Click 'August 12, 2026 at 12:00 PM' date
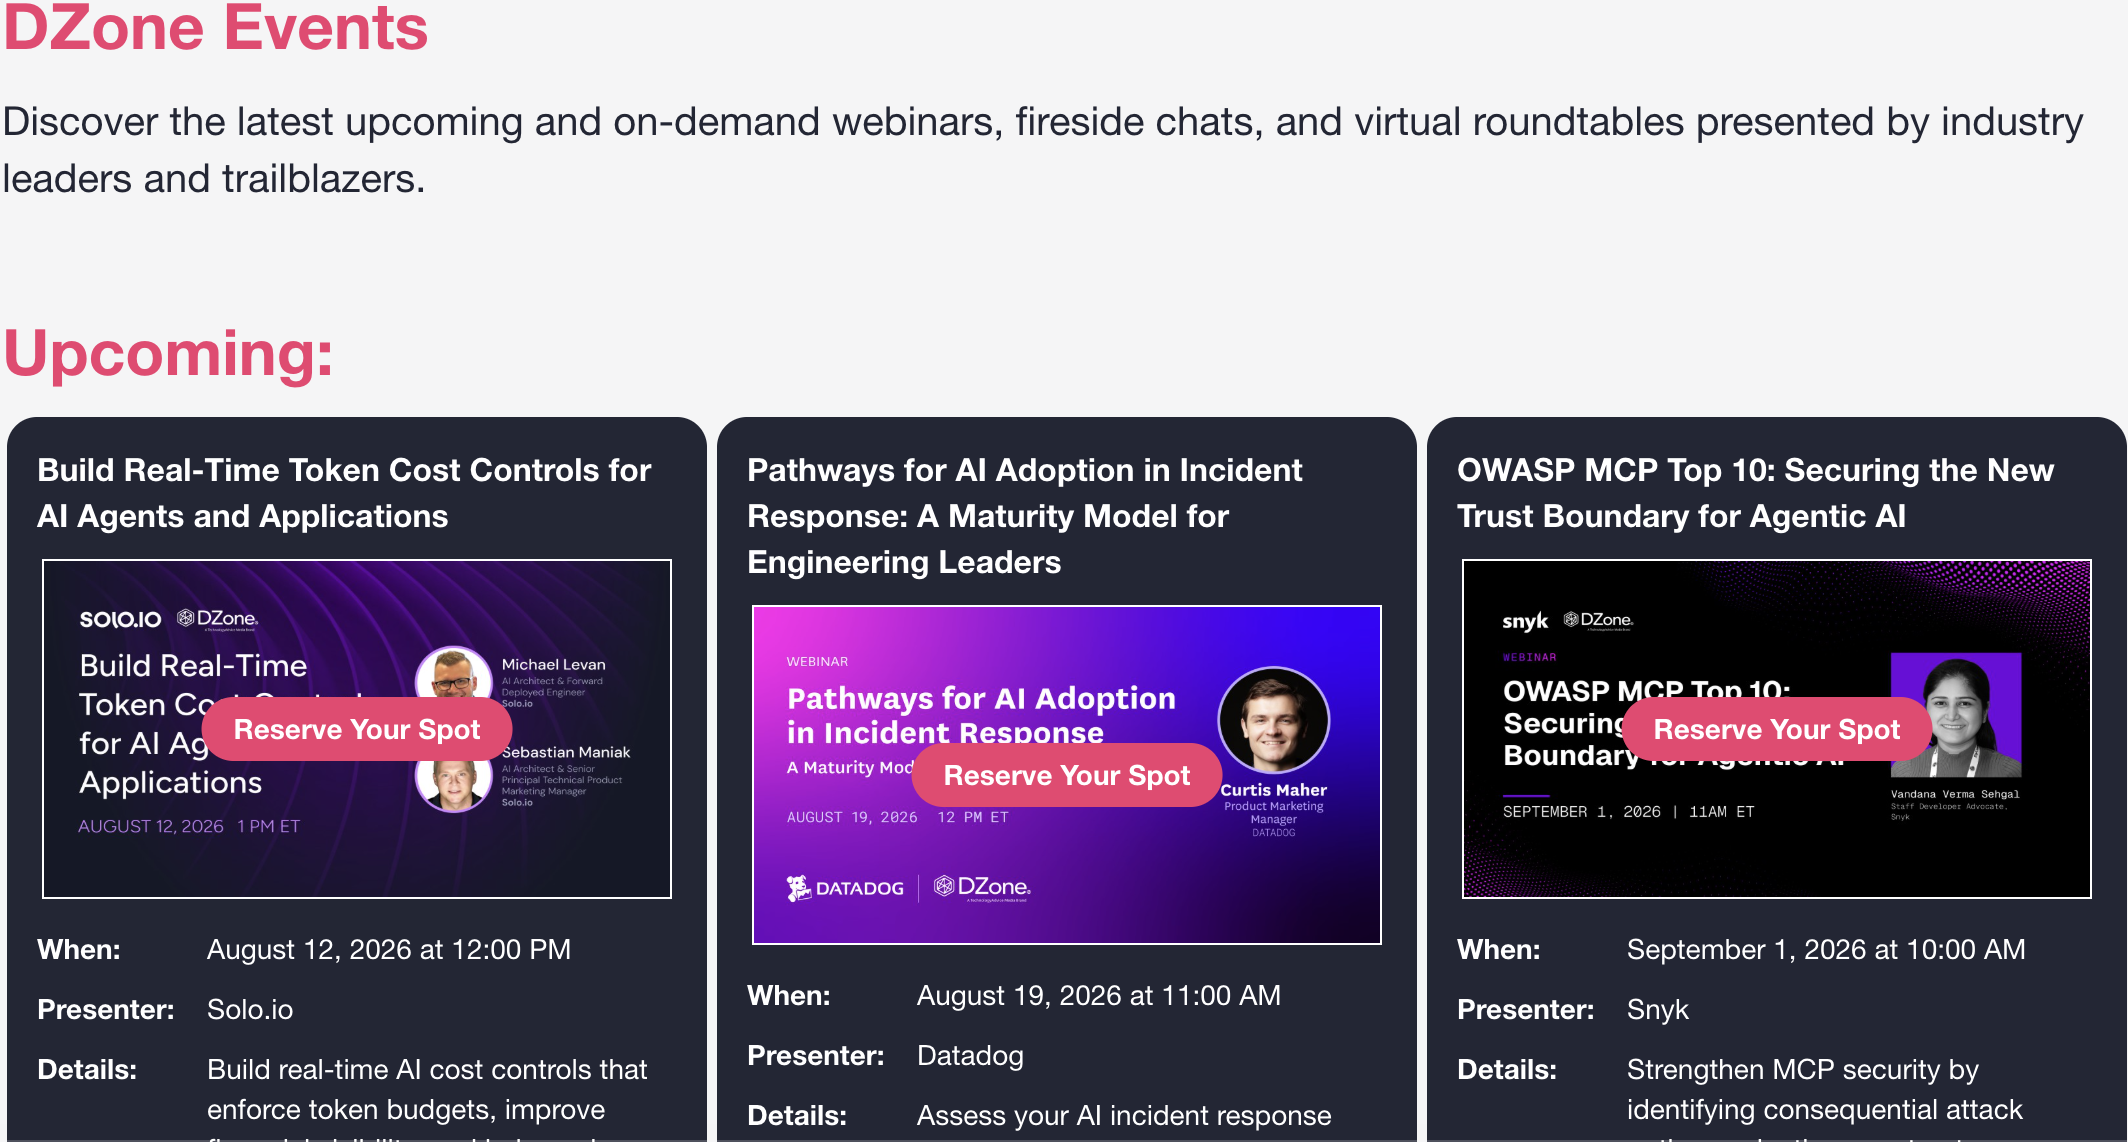Image resolution: width=2128 pixels, height=1142 pixels. [x=389, y=949]
